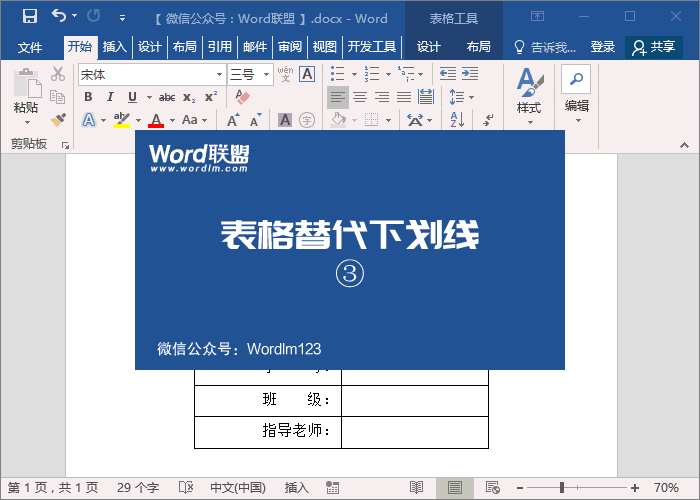Screen dimensions: 700x500
Task: Open the font size 三号 dropdown
Action: pyautogui.click(x=267, y=74)
